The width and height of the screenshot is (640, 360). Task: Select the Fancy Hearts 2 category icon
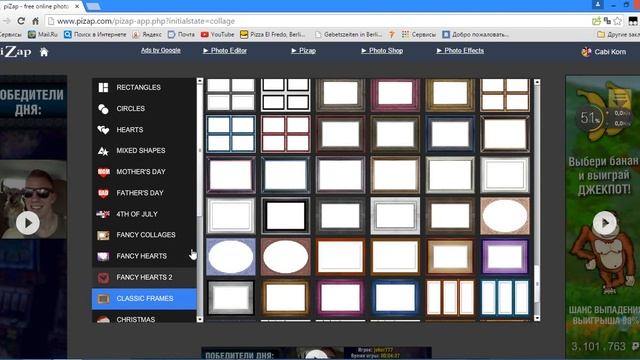(103, 278)
